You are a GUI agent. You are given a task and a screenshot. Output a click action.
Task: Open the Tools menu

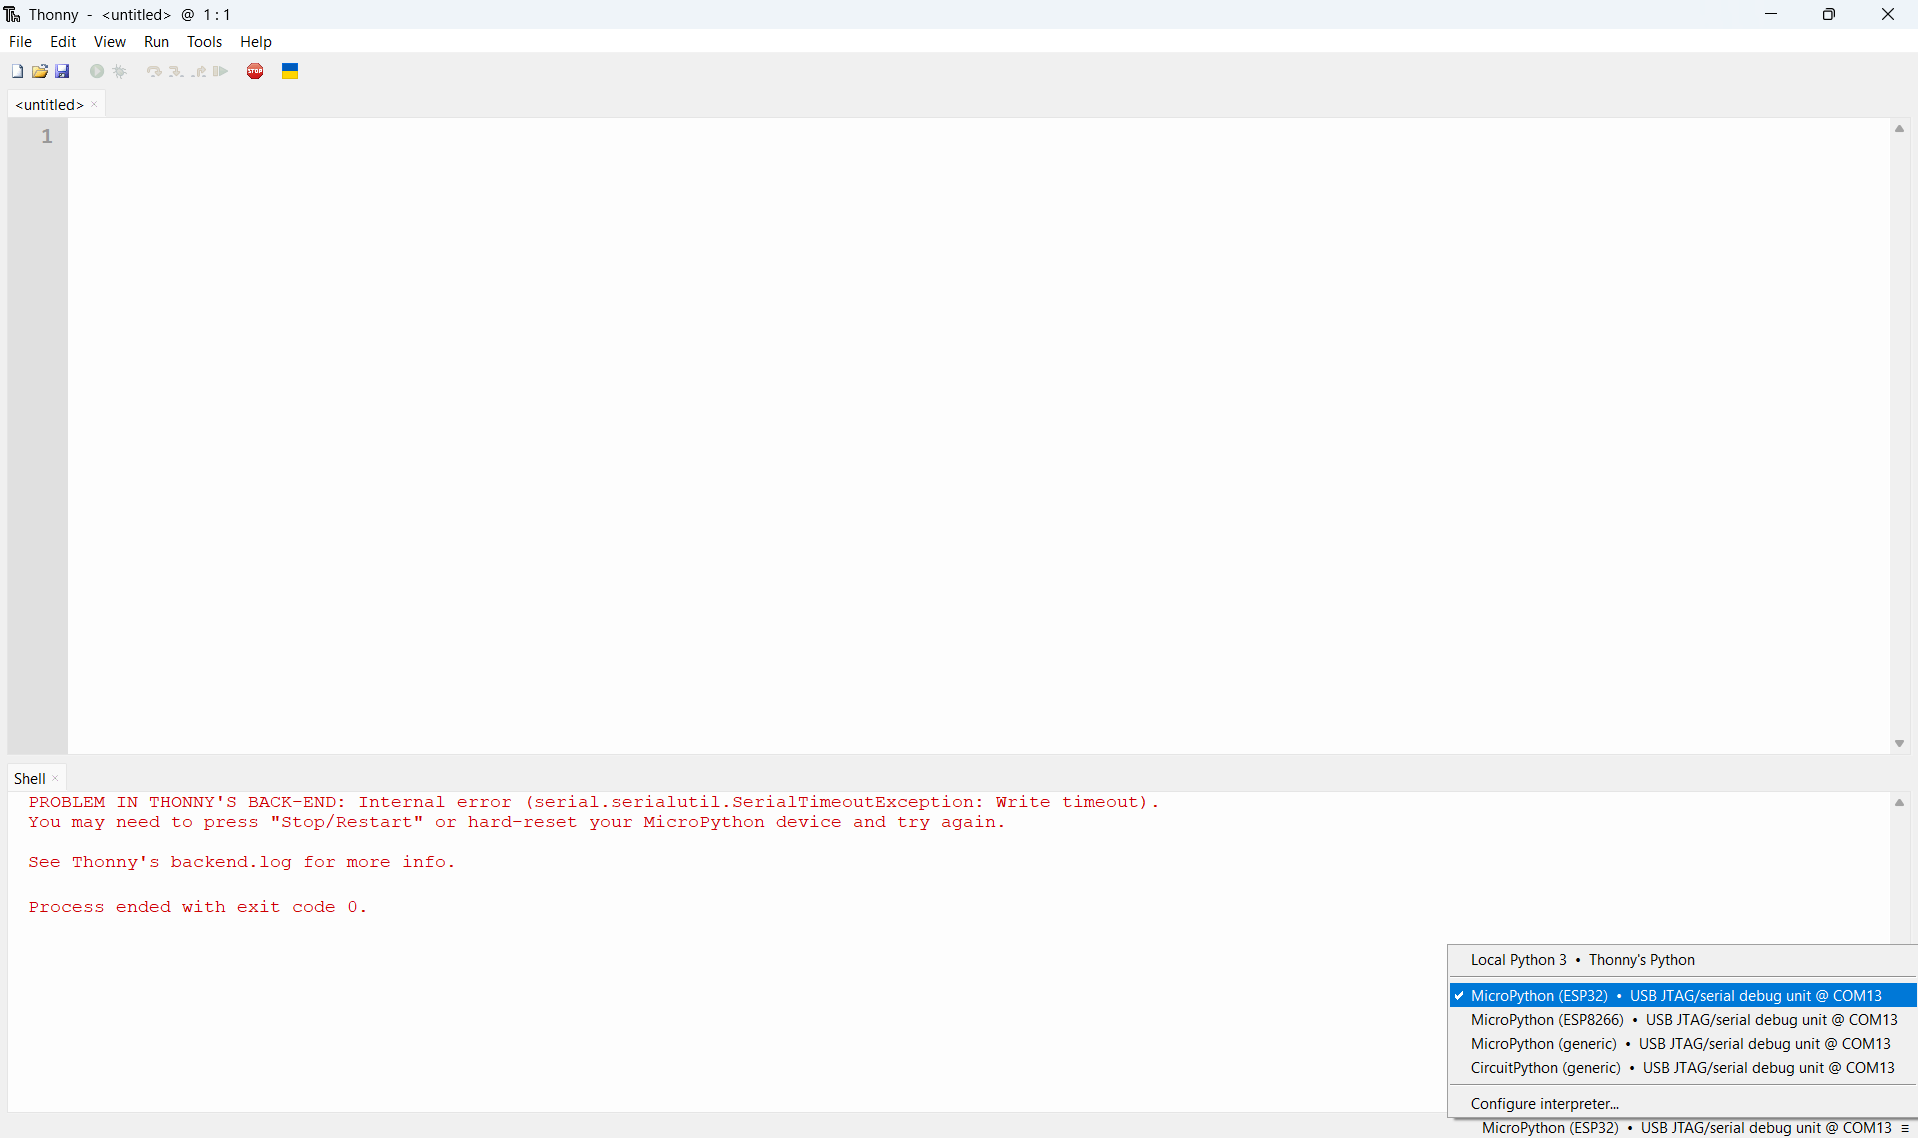tap(204, 41)
